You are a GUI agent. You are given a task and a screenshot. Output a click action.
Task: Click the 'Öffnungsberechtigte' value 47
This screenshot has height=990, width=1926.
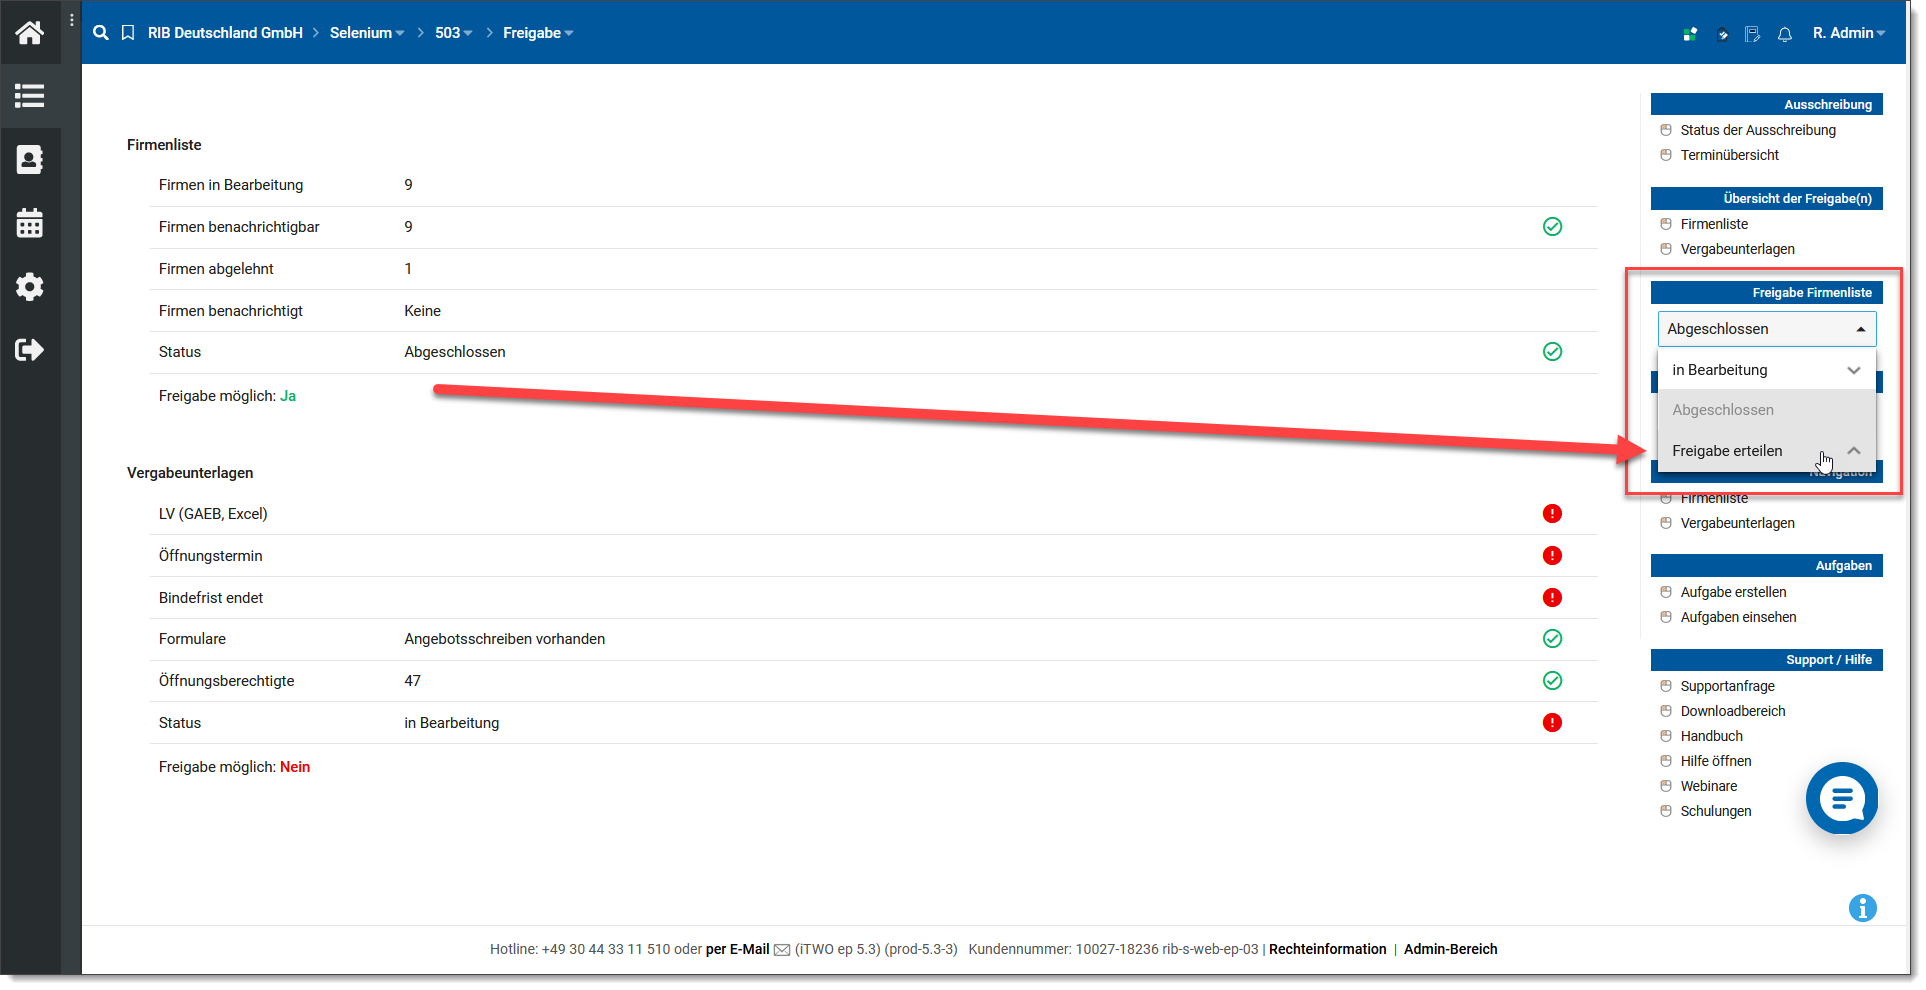coord(412,681)
